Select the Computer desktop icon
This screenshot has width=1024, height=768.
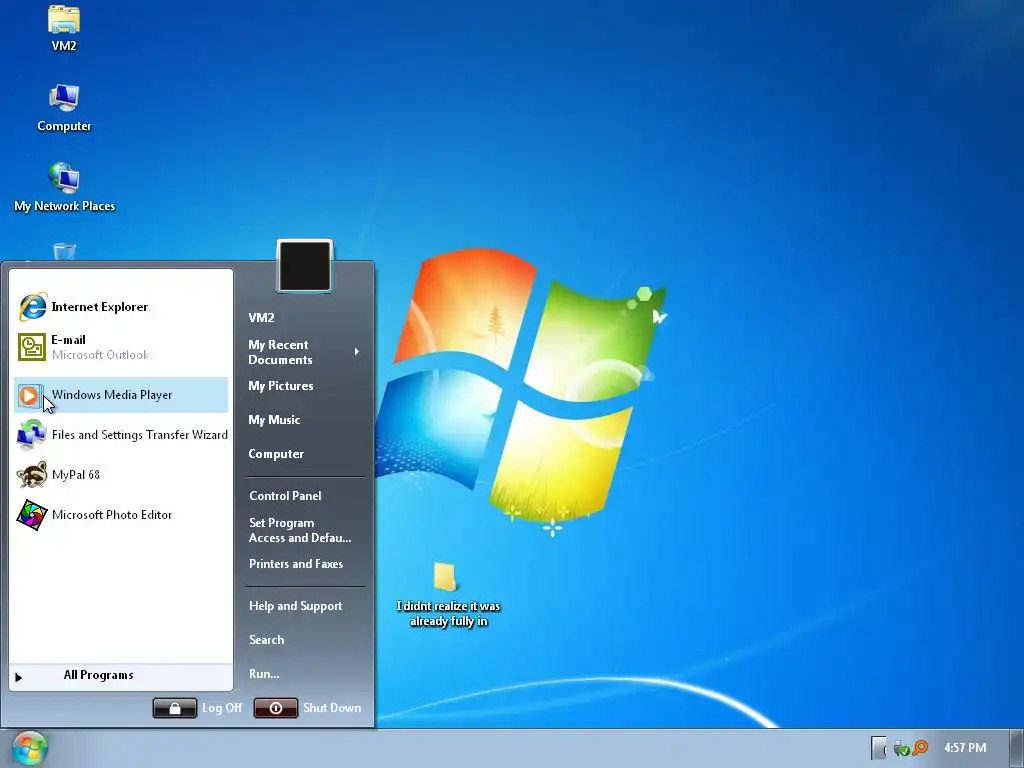64,108
